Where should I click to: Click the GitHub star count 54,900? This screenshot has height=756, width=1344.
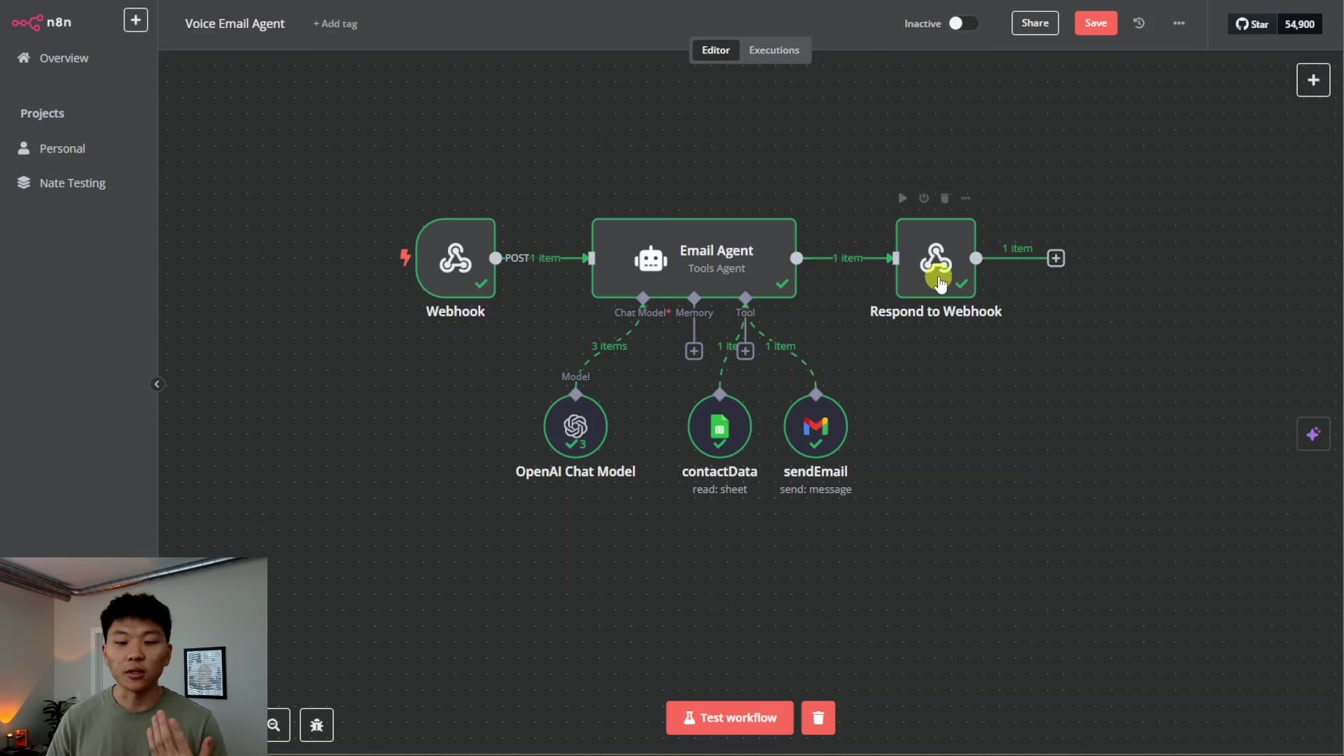click(x=1299, y=24)
